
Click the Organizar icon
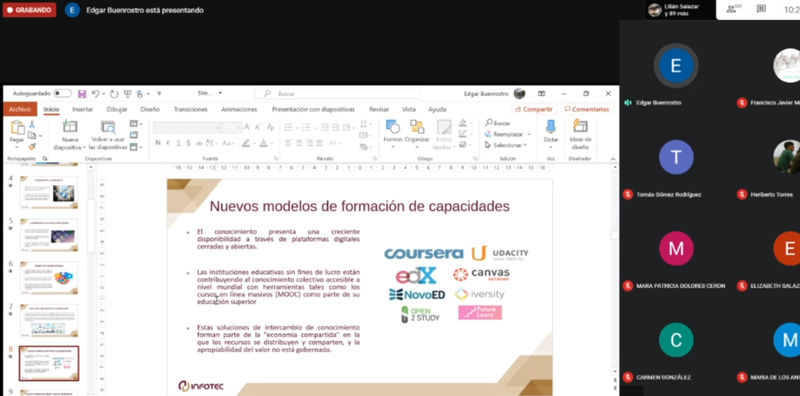coord(417,127)
